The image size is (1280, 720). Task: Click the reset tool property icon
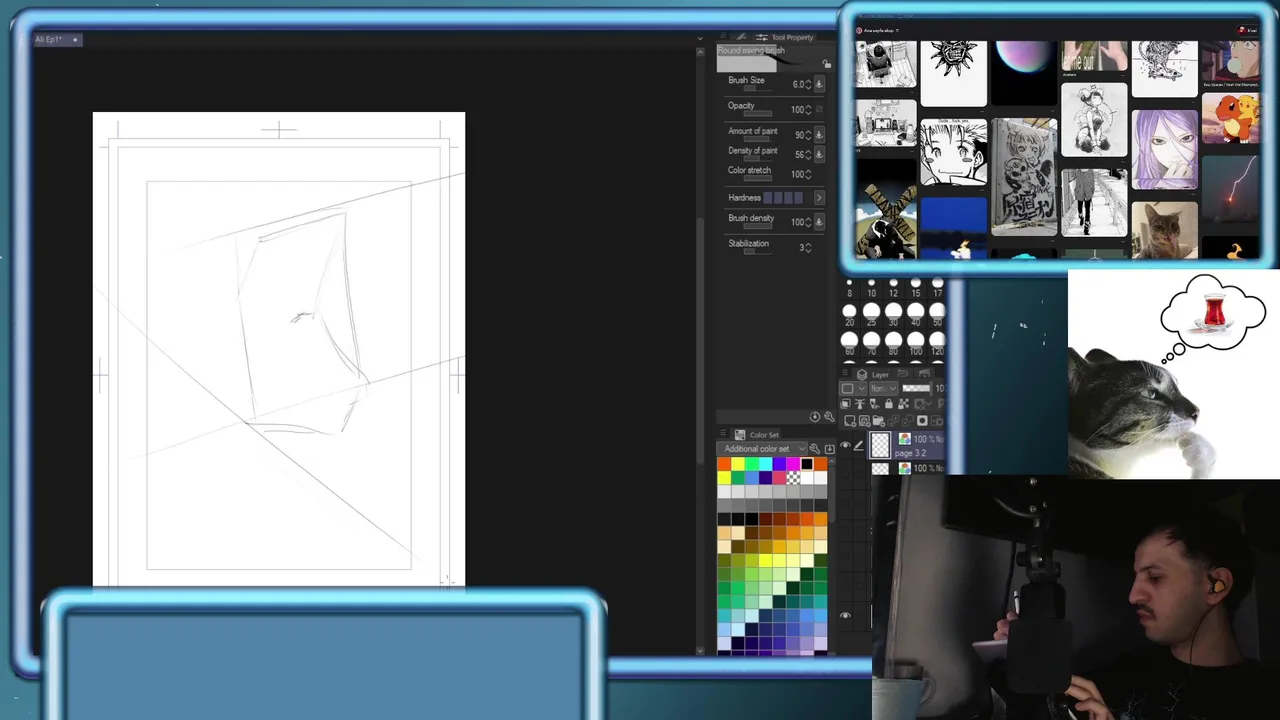click(x=815, y=416)
